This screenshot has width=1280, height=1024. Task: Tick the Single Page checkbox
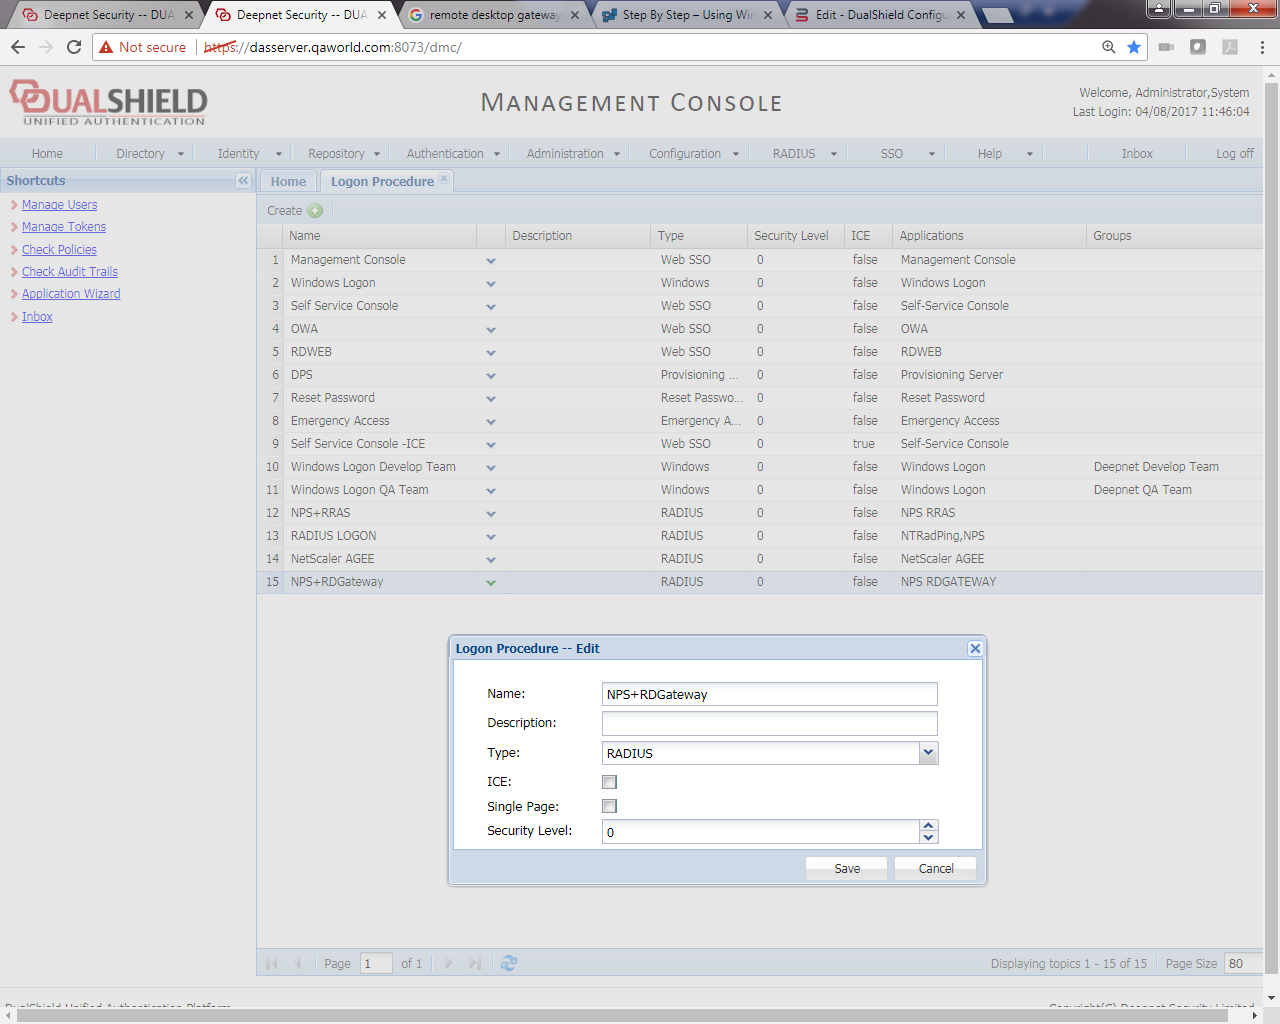coord(609,806)
